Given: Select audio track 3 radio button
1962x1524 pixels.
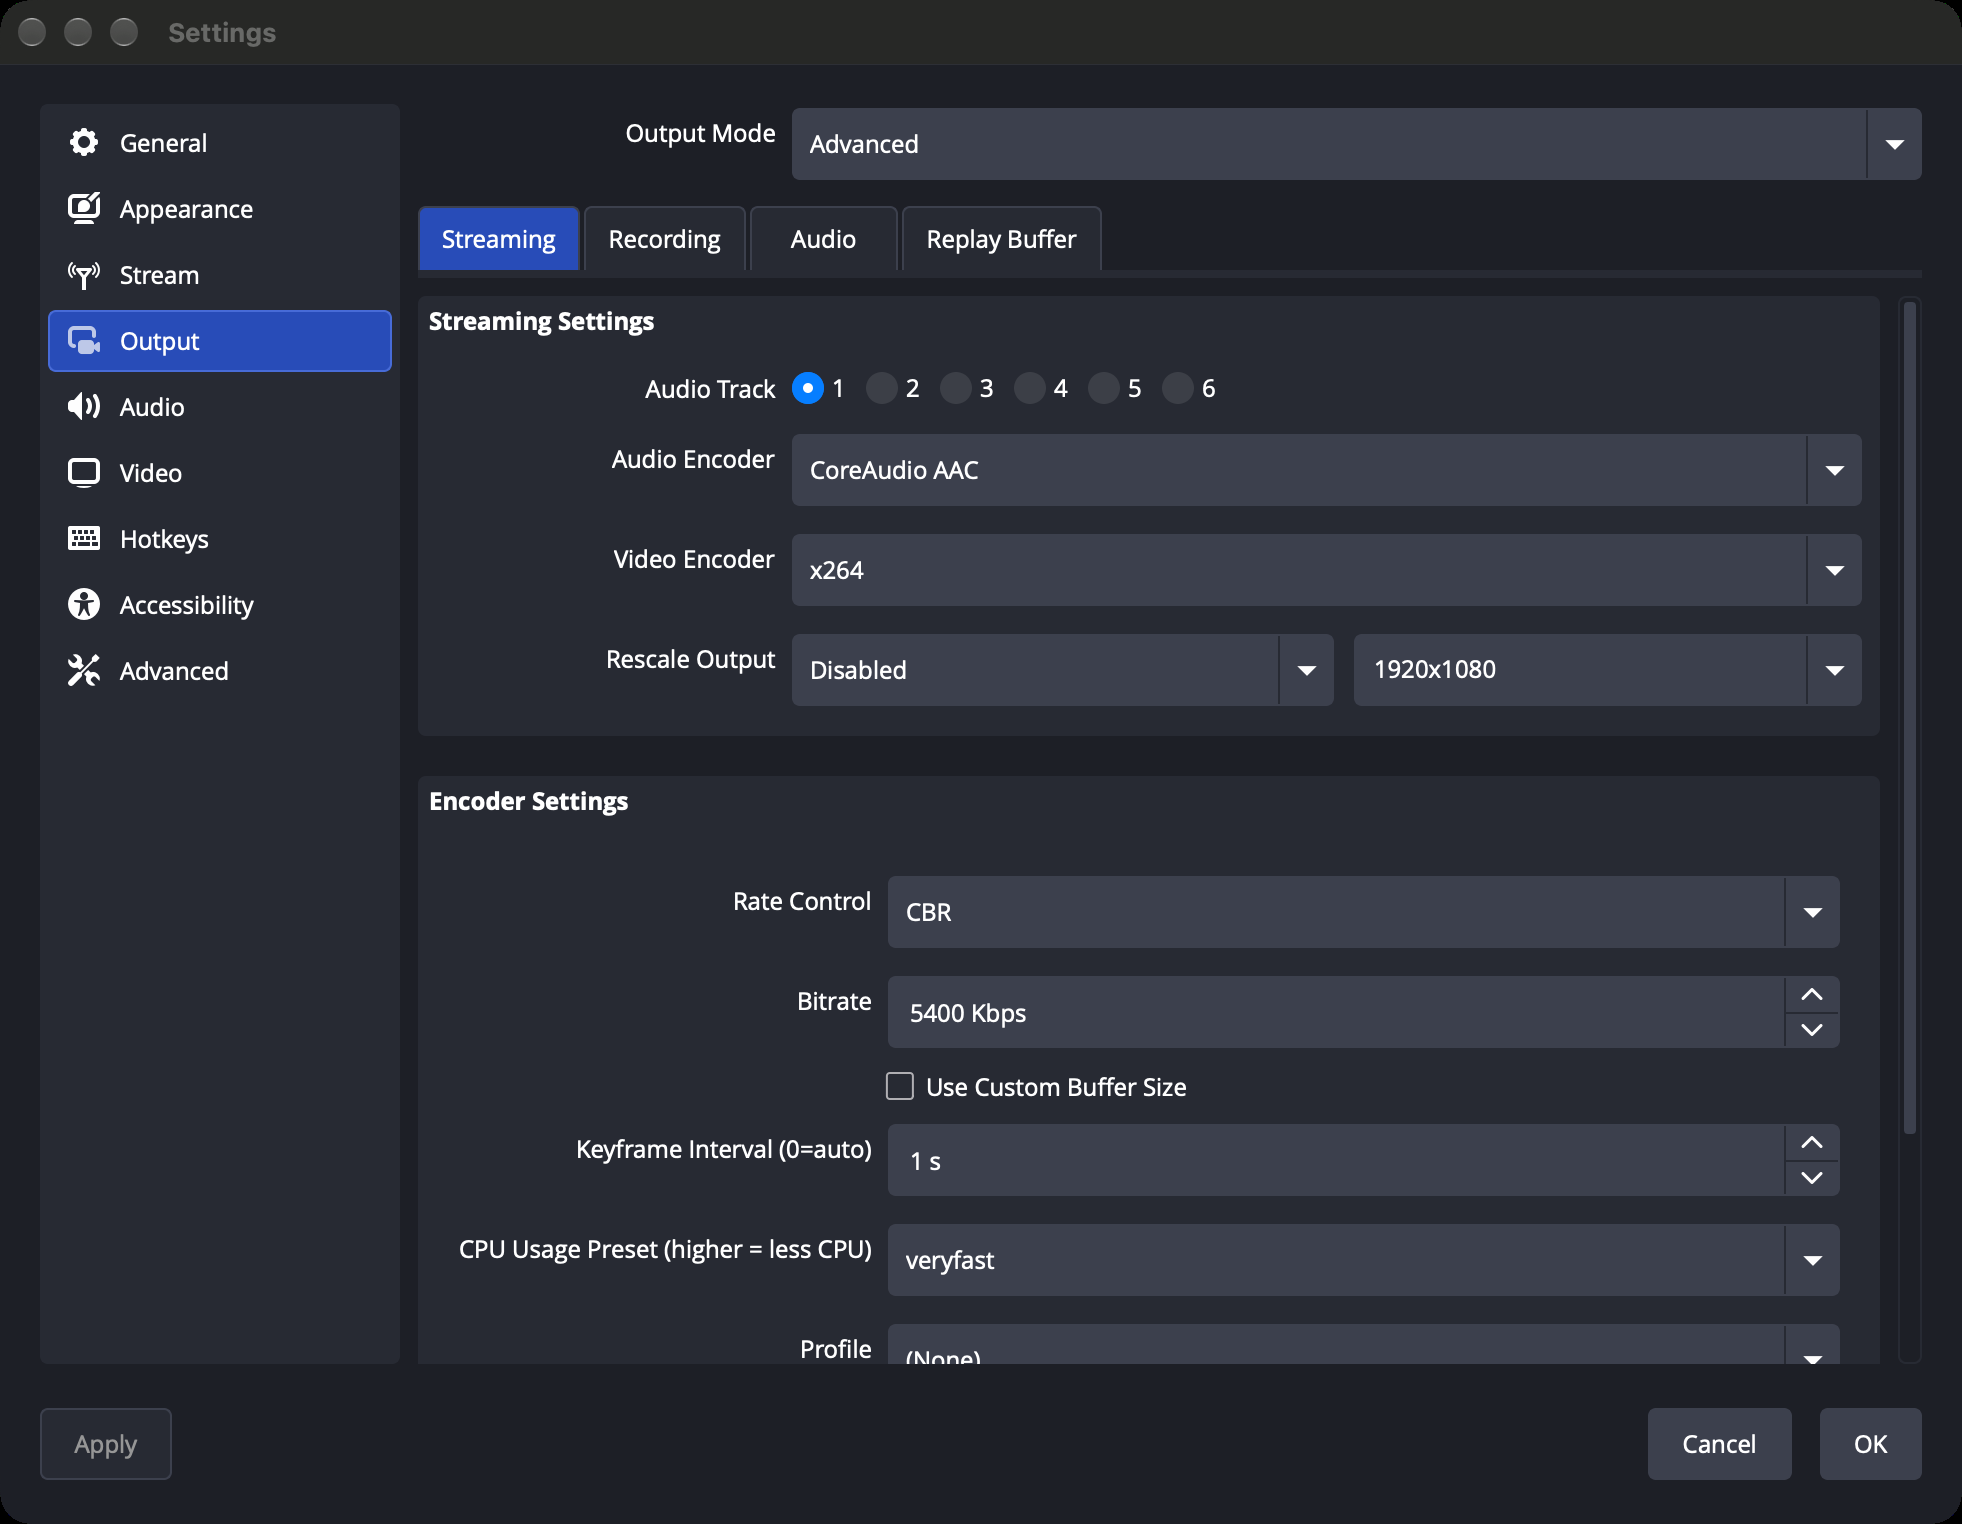Looking at the screenshot, I should [956, 388].
